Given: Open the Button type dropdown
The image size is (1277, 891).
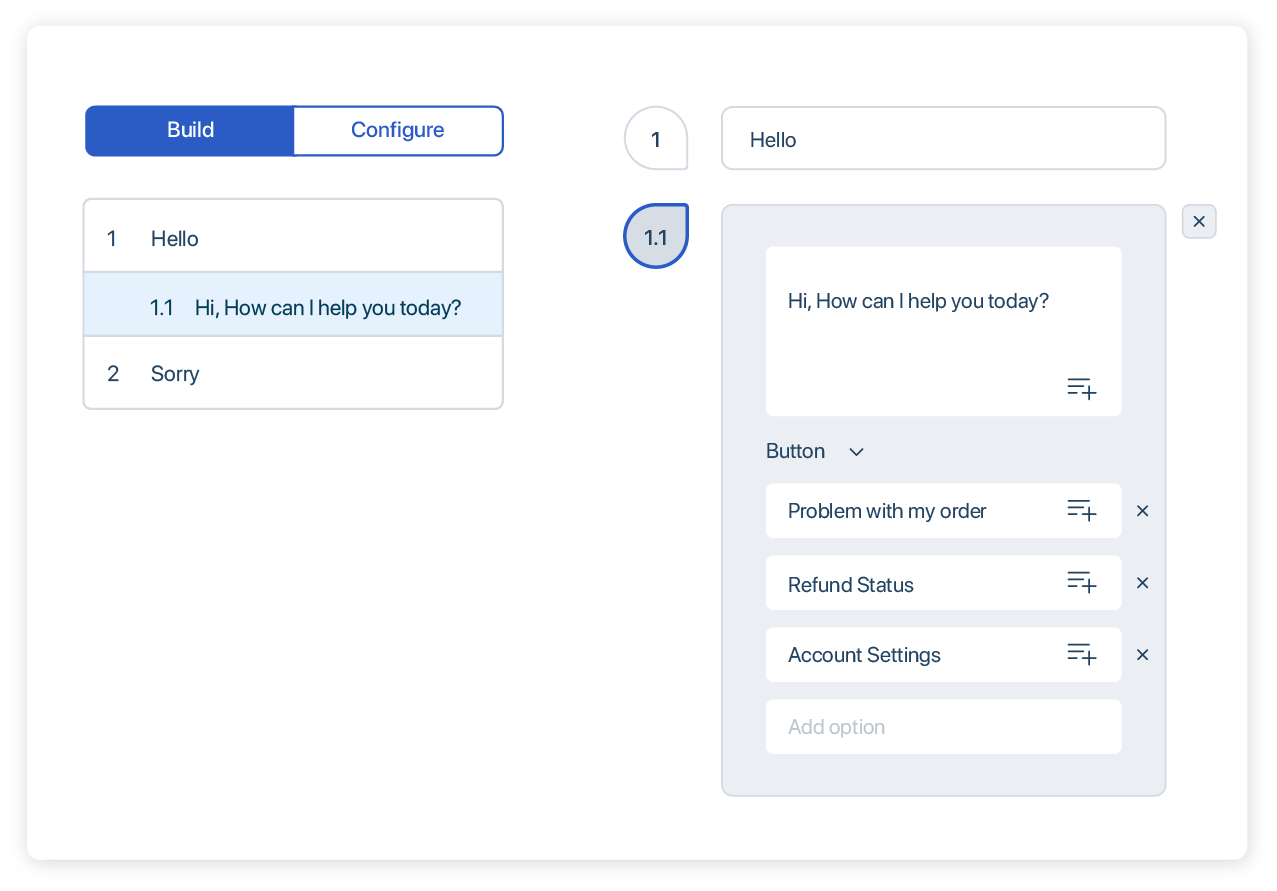Looking at the screenshot, I should (x=815, y=451).
